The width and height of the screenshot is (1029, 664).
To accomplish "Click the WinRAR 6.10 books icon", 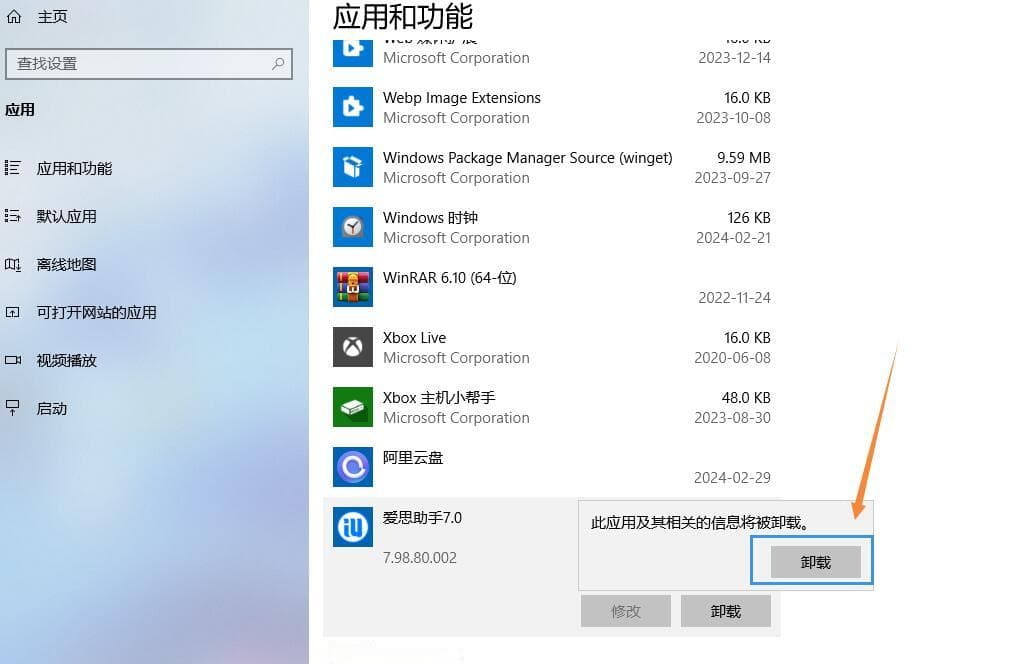I will (x=352, y=287).
